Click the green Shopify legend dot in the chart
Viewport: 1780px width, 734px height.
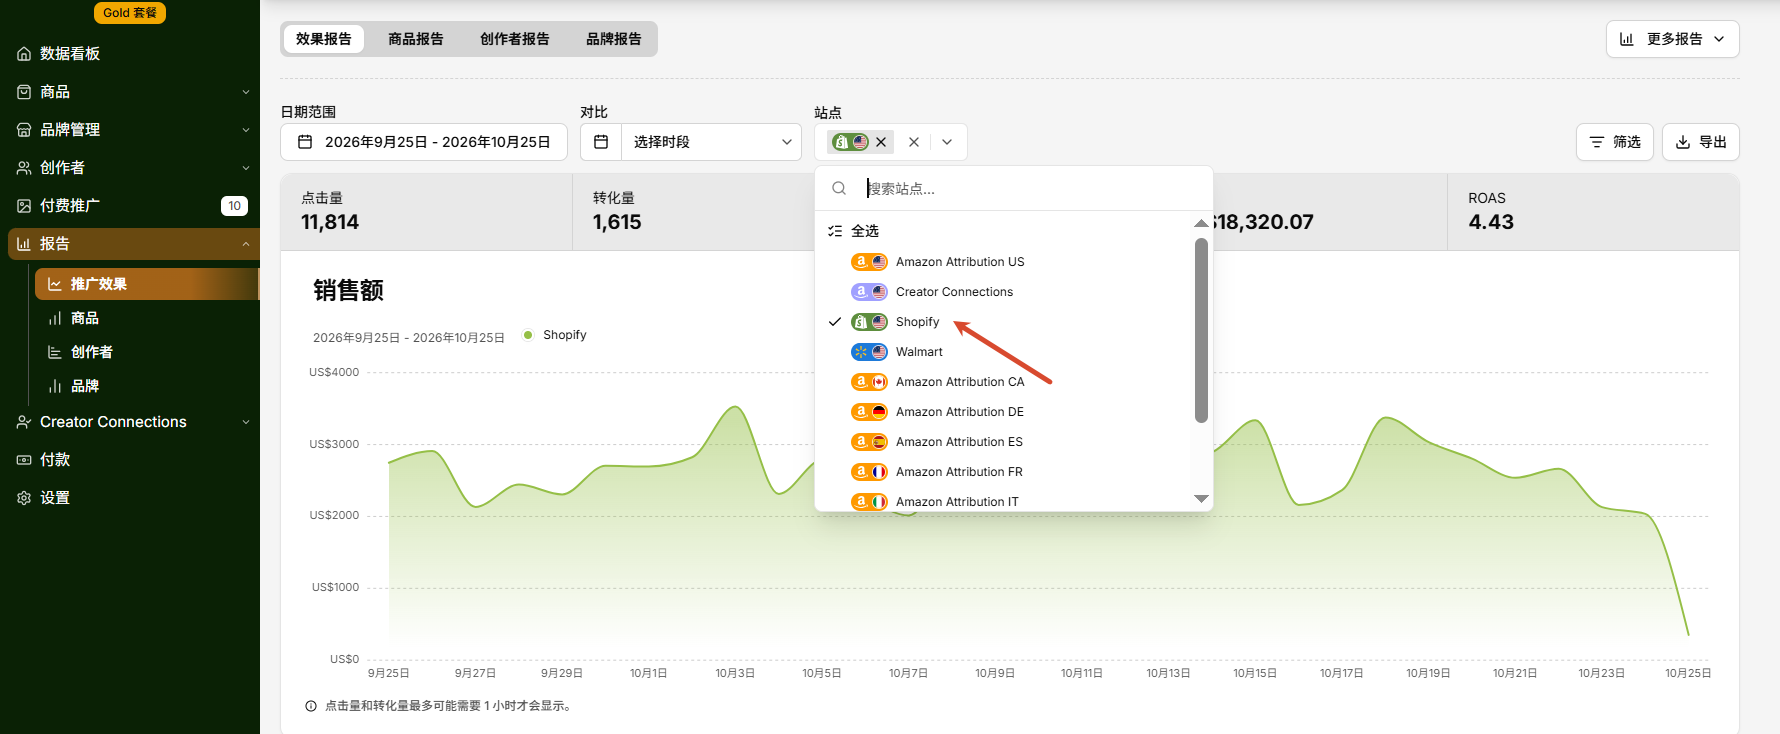point(528,335)
